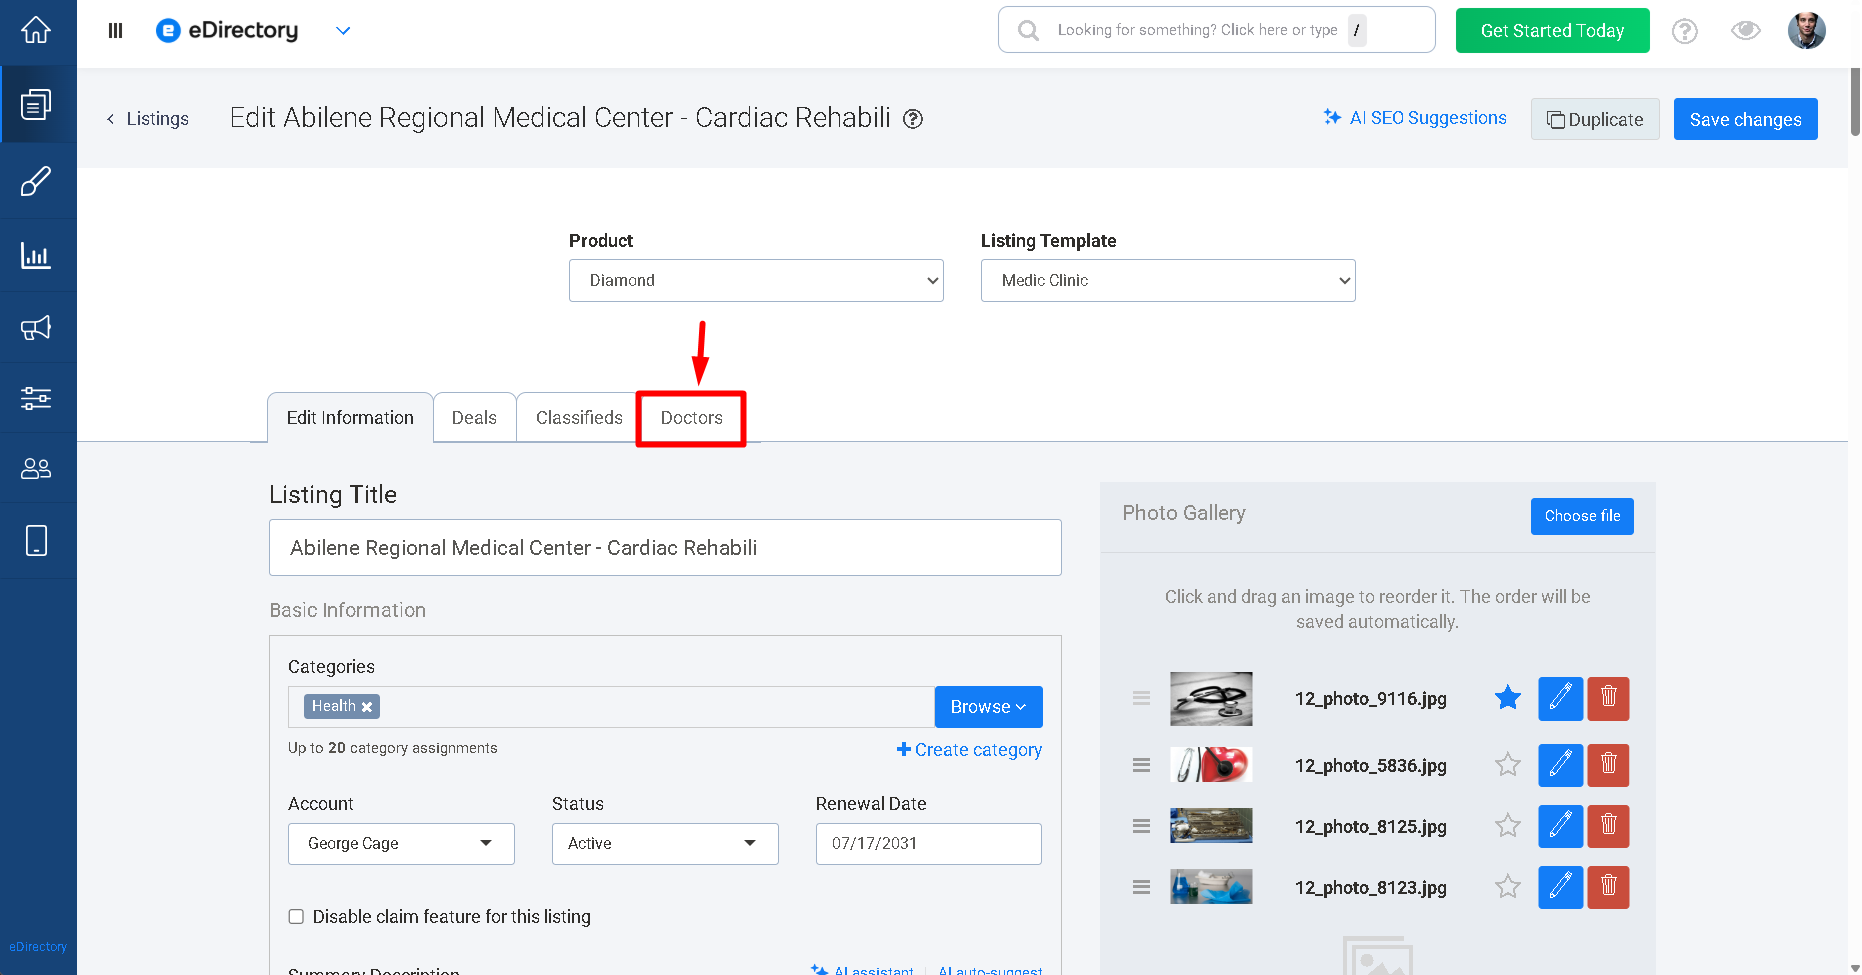Screen dimensions: 1862x975
Task: Open the design paintbrush sidebar icon
Action: click(x=36, y=181)
